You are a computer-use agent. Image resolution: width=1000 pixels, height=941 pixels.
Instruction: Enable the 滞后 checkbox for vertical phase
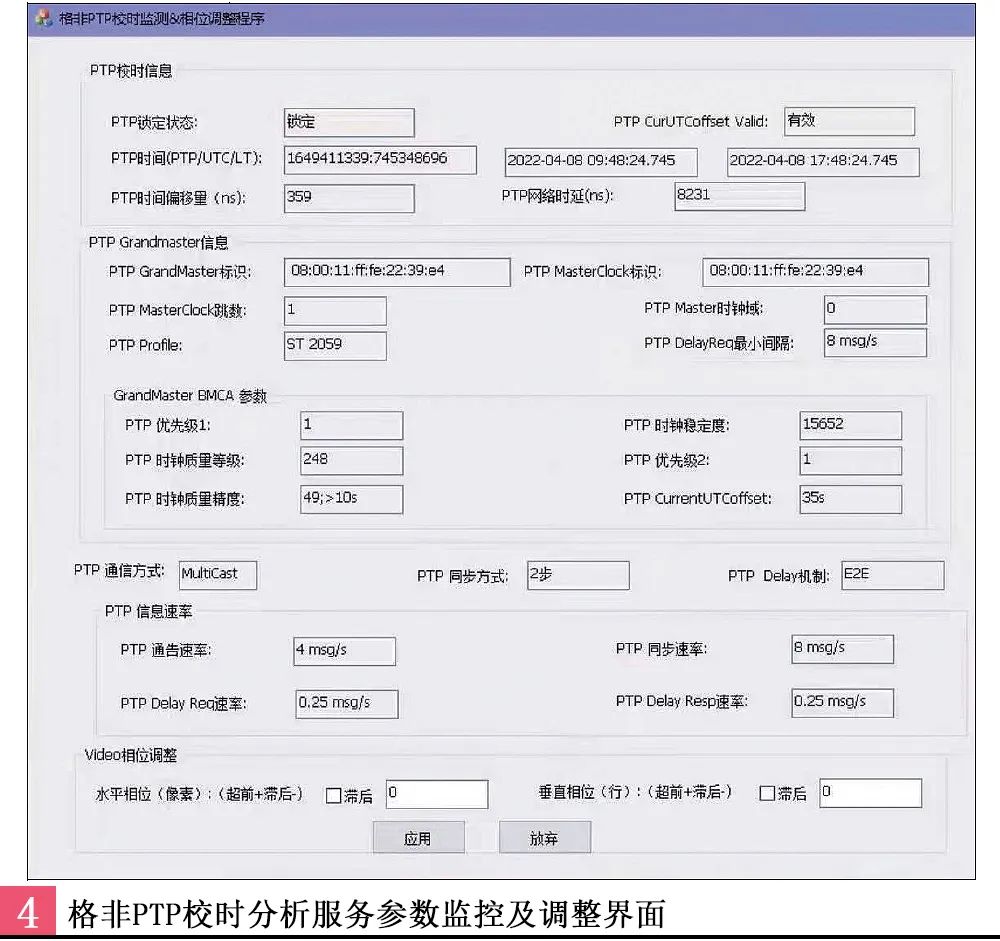click(766, 793)
